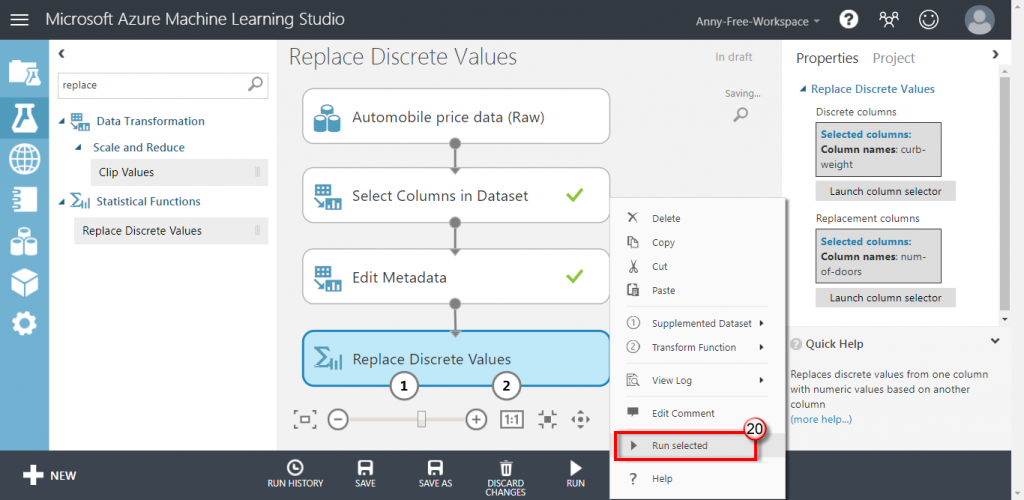The width and height of the screenshot is (1024, 500).
Task: Collapse the Statistical Functions category
Action: point(63,201)
